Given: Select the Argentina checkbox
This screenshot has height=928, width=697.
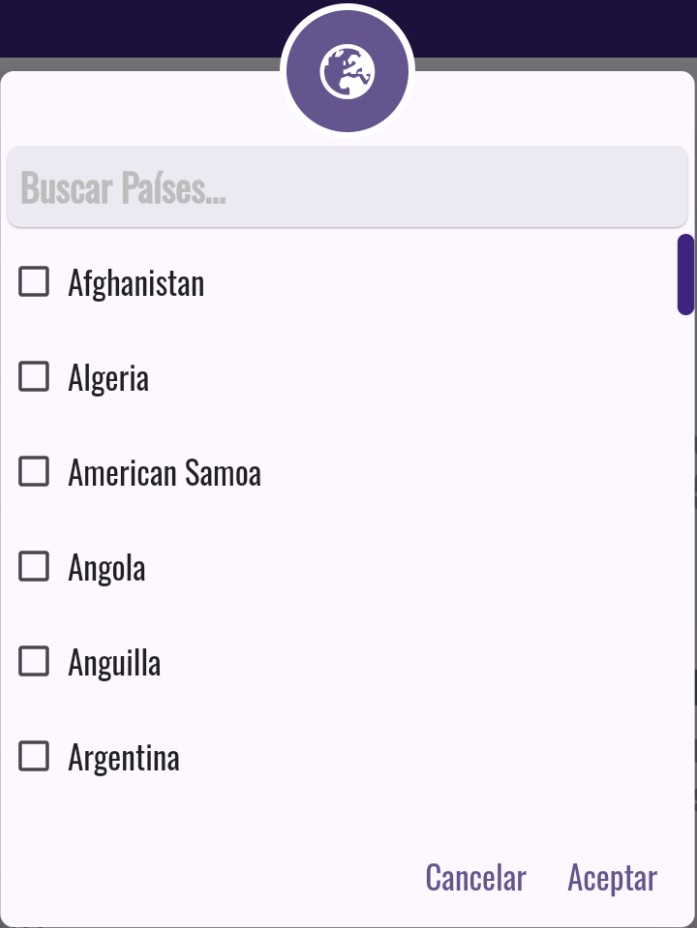Looking at the screenshot, I should (34, 756).
